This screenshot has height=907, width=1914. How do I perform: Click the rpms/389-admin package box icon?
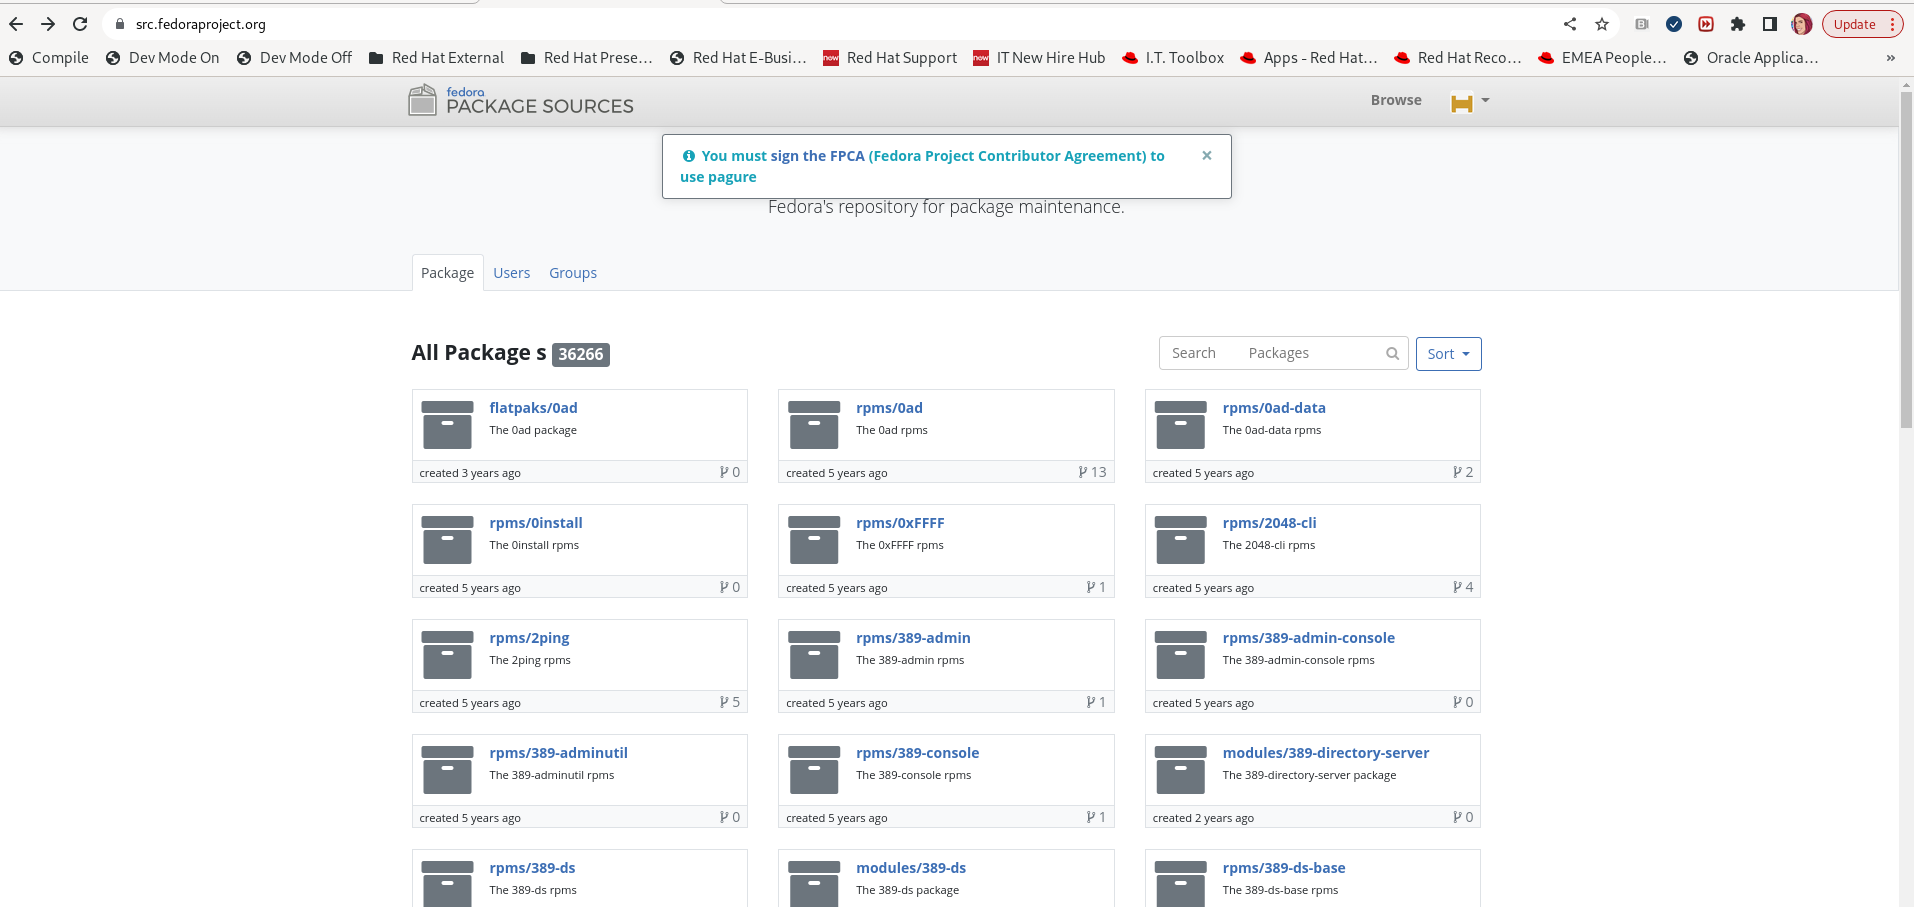coord(814,655)
